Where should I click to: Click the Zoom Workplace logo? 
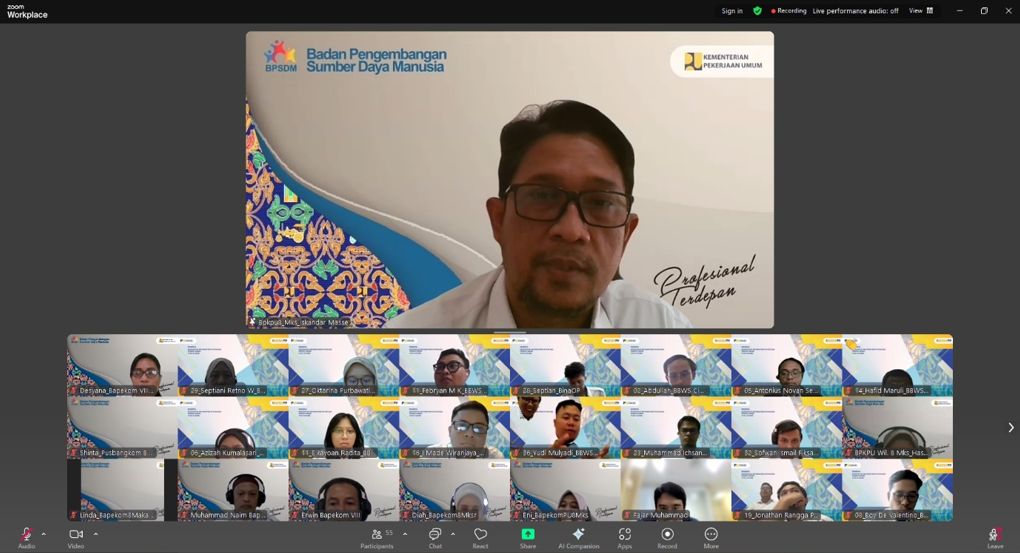[x=27, y=12]
